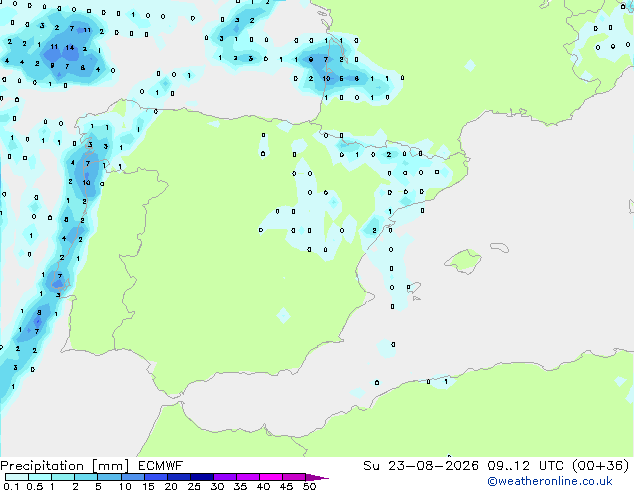Screen dimensions: 634x490
Task: Pick the 15–20 mm blue legend band
Action: (155, 477)
